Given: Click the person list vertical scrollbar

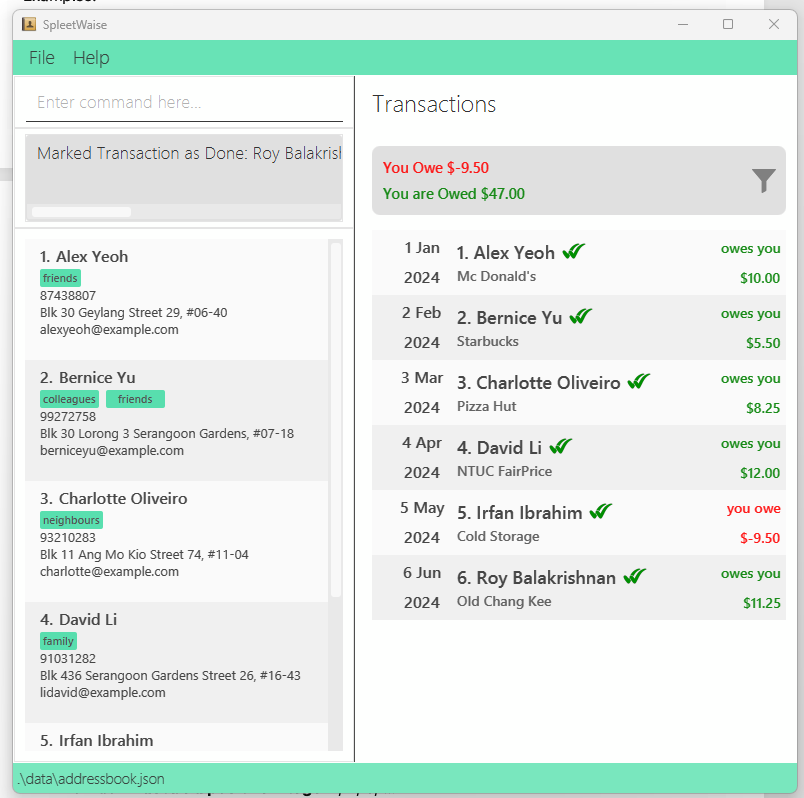Looking at the screenshot, I should click(x=336, y=420).
